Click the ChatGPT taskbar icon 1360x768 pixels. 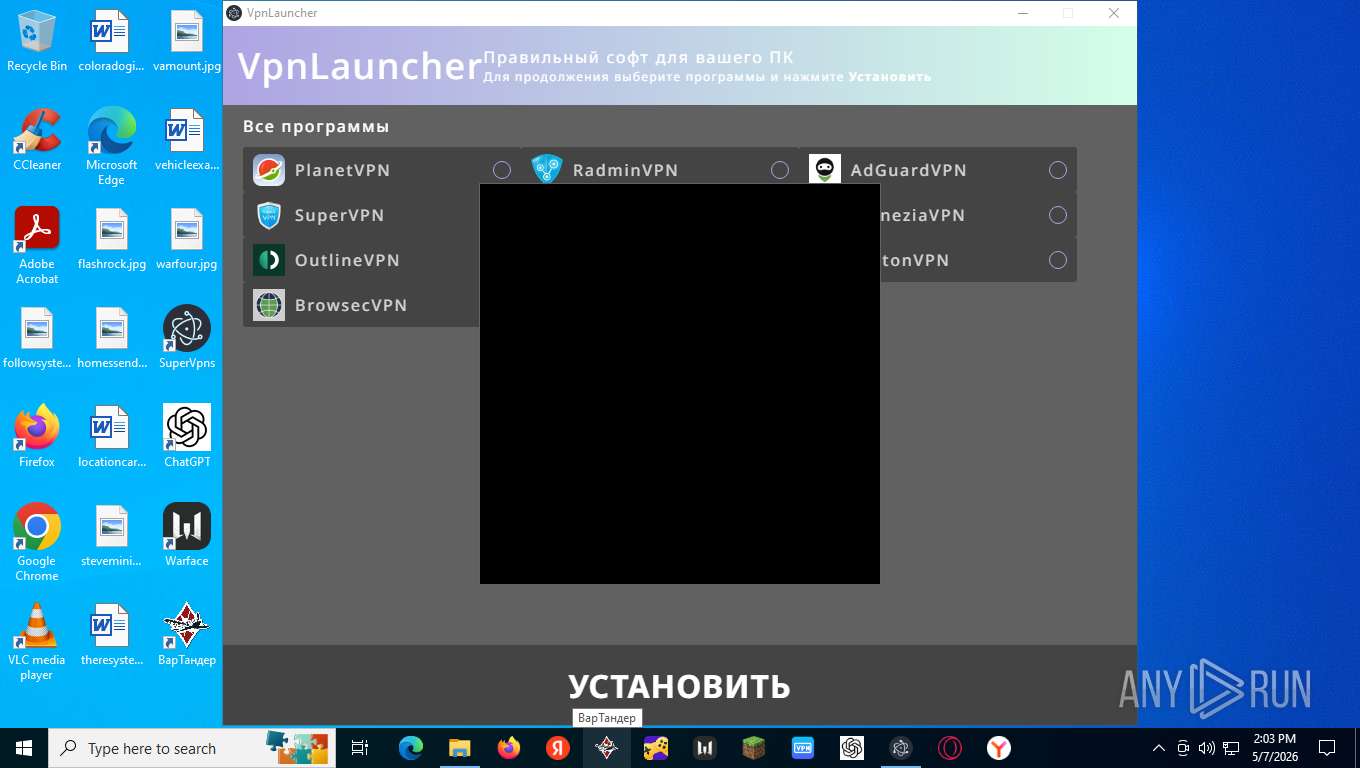tap(852, 748)
